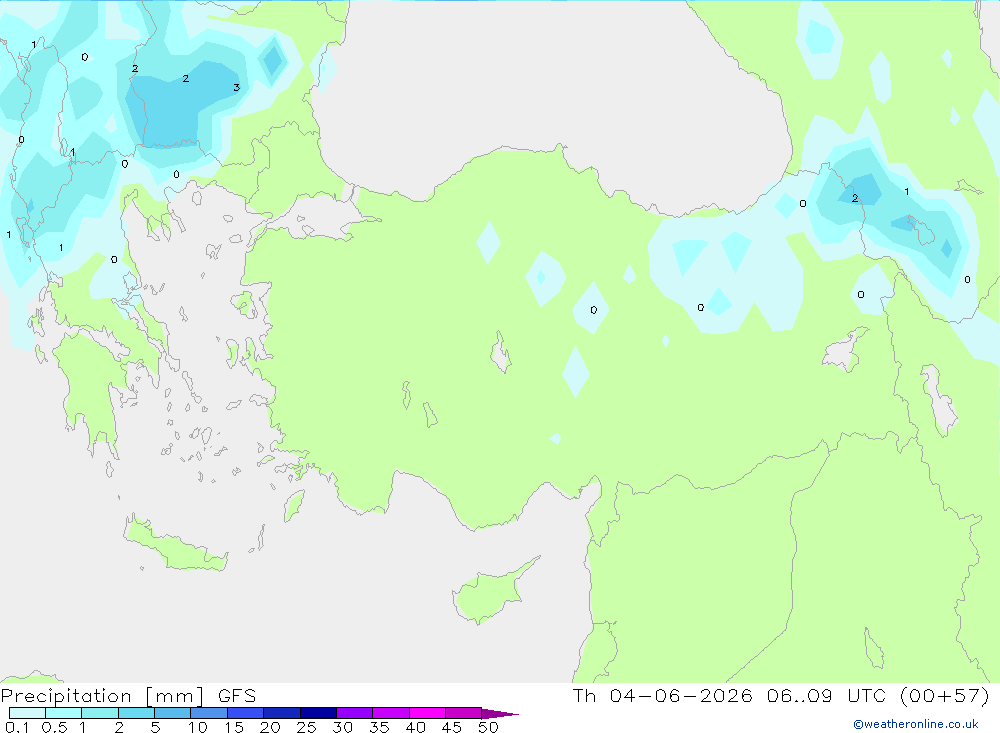The width and height of the screenshot is (1000, 733).
Task: Click the 40–45 mm magenta legend swatch
Action: pos(427,713)
